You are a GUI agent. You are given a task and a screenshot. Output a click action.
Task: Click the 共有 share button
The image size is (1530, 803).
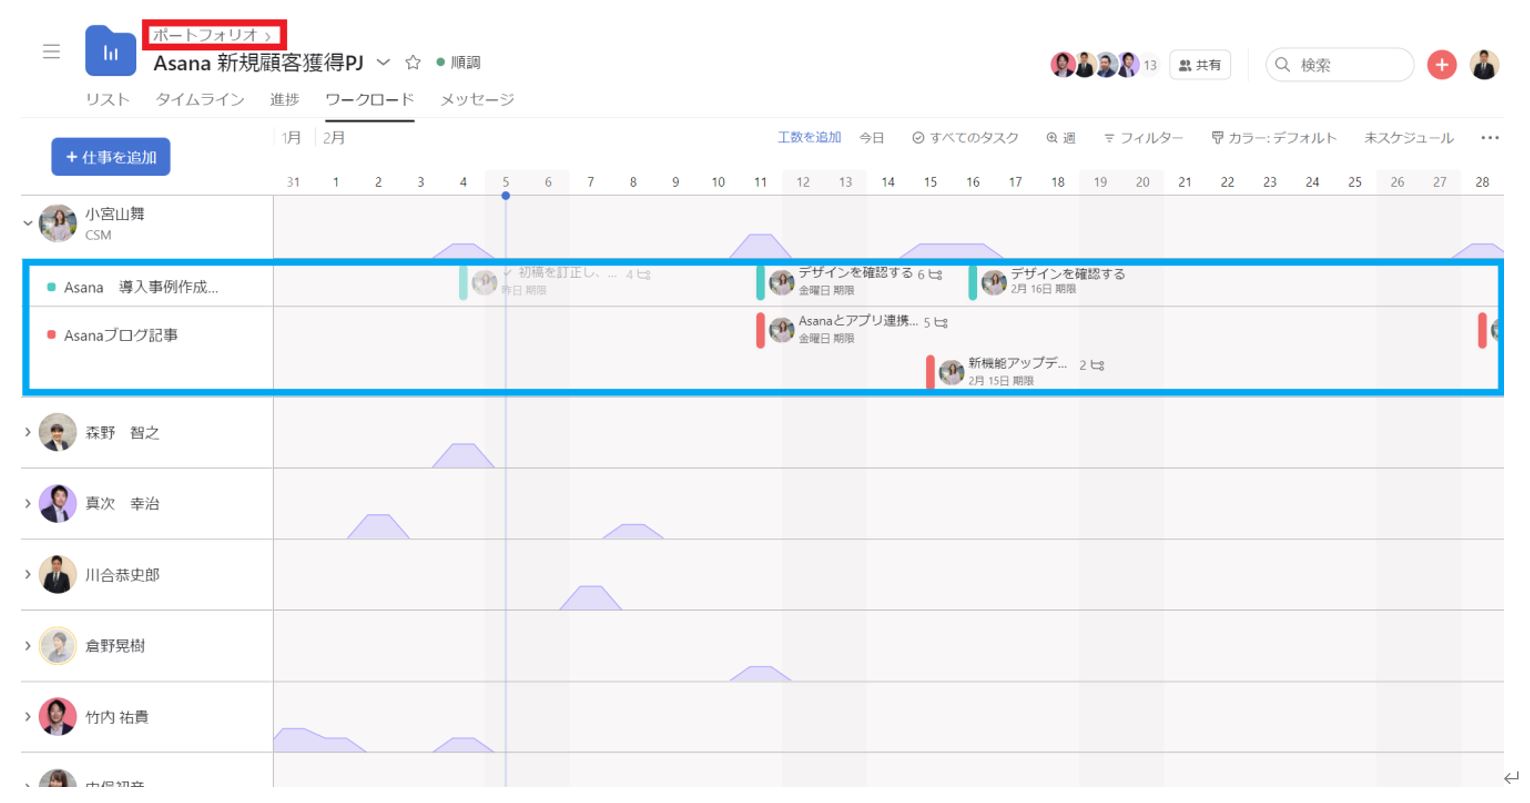pos(1200,65)
